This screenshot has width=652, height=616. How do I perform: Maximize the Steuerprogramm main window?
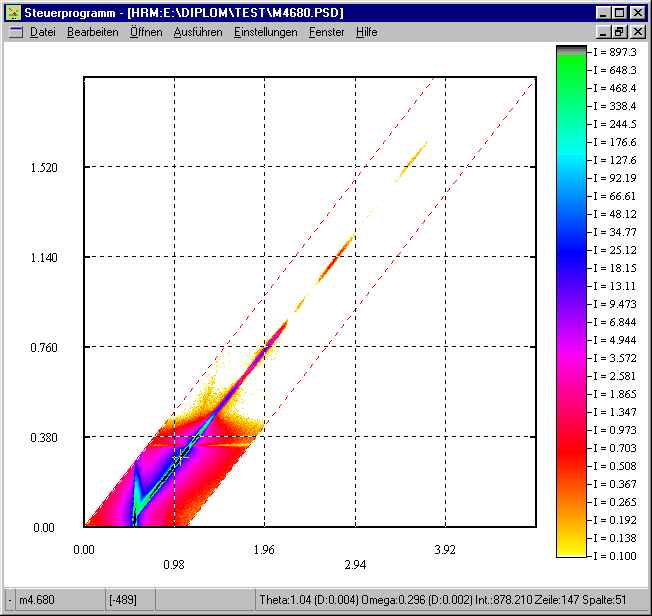(x=620, y=13)
